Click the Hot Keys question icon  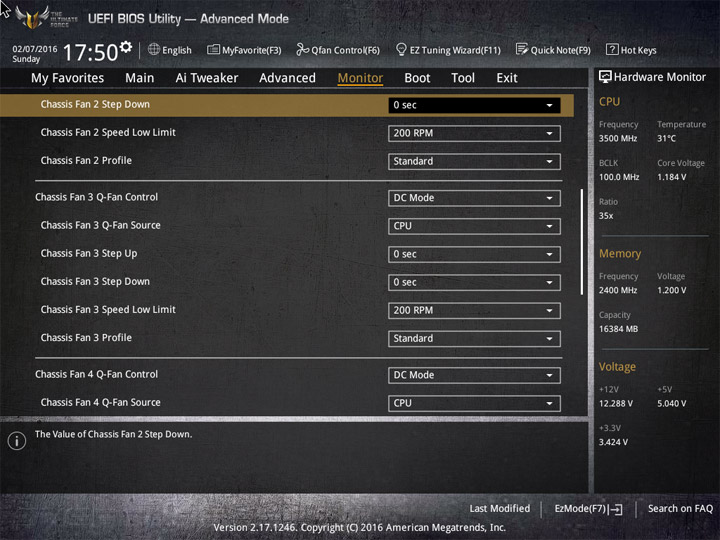[x=612, y=49]
